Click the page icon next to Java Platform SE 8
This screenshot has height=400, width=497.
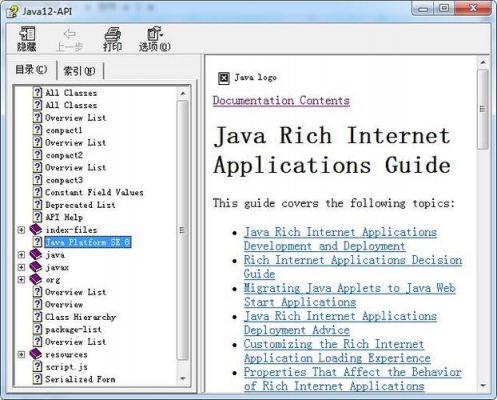pos(38,242)
